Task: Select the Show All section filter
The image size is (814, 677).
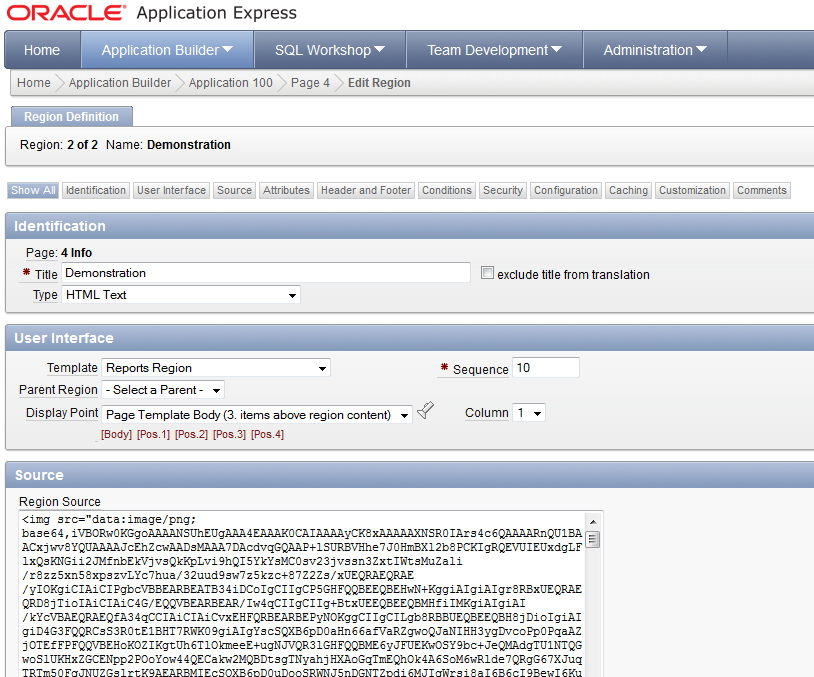Action: (x=33, y=191)
